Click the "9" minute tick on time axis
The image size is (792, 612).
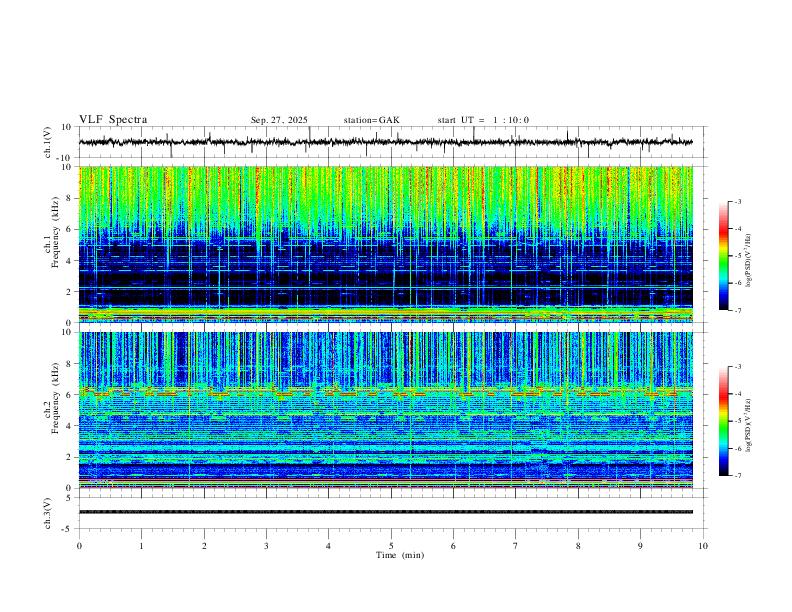[x=640, y=546]
